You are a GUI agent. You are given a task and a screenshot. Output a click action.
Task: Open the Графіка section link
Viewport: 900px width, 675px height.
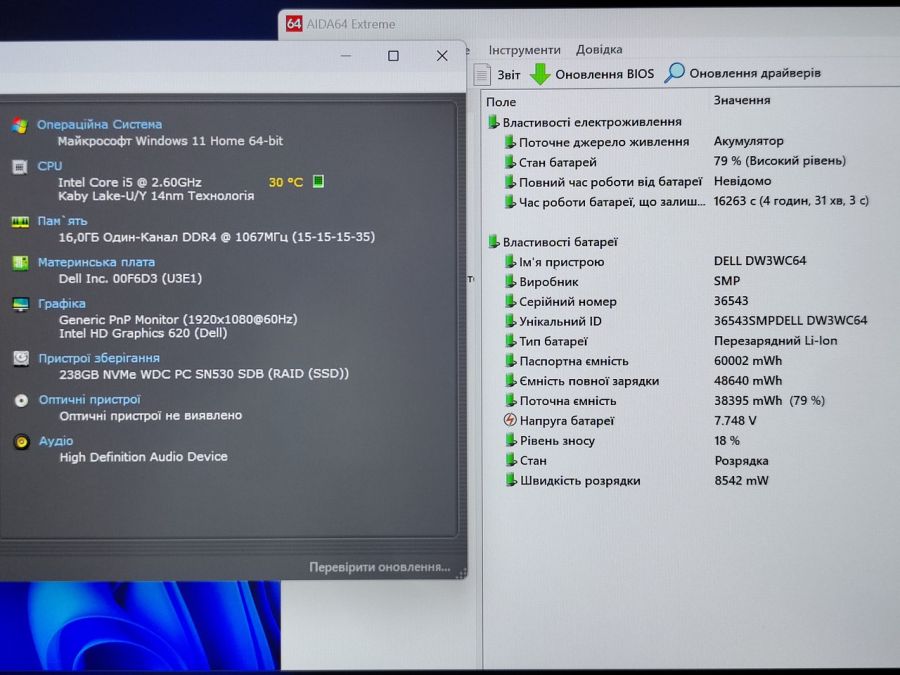click(x=61, y=304)
